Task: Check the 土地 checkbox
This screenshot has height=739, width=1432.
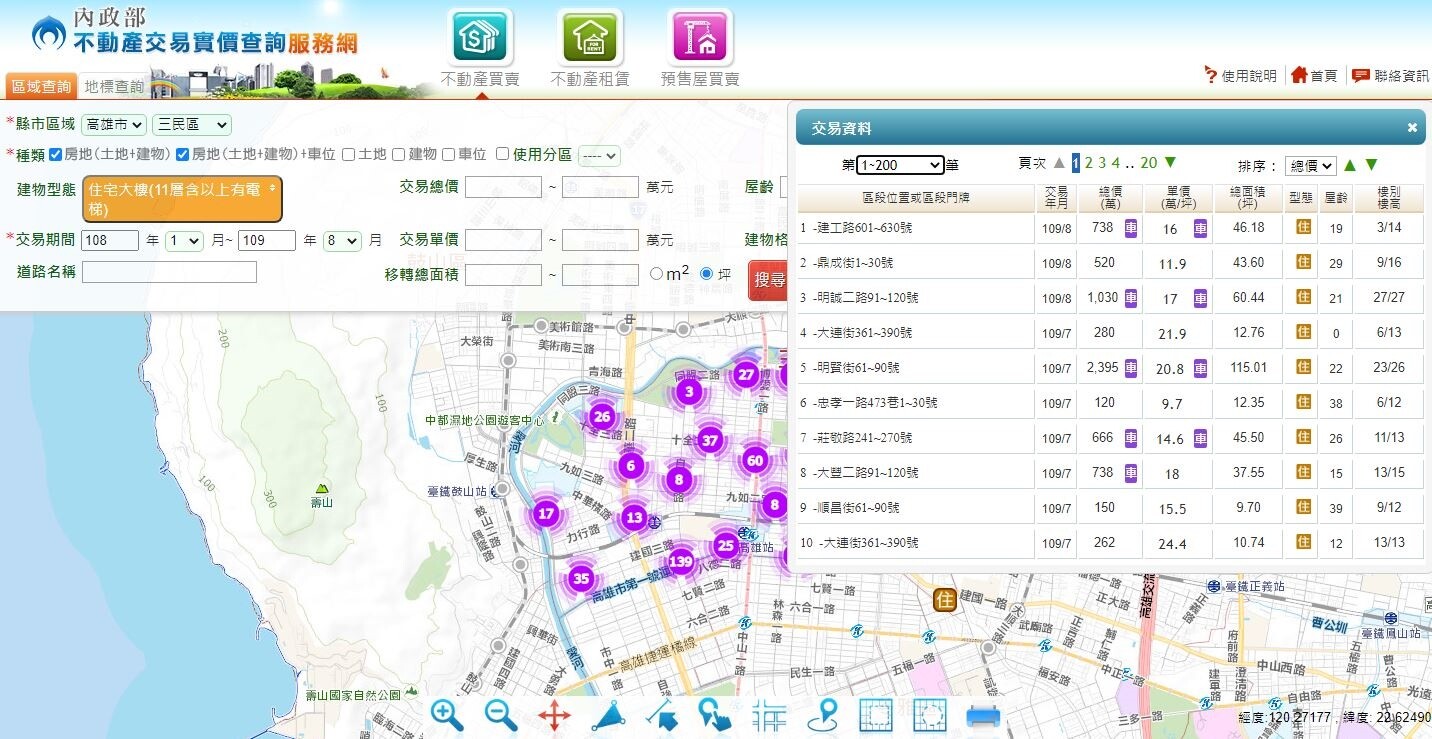Action: point(348,154)
